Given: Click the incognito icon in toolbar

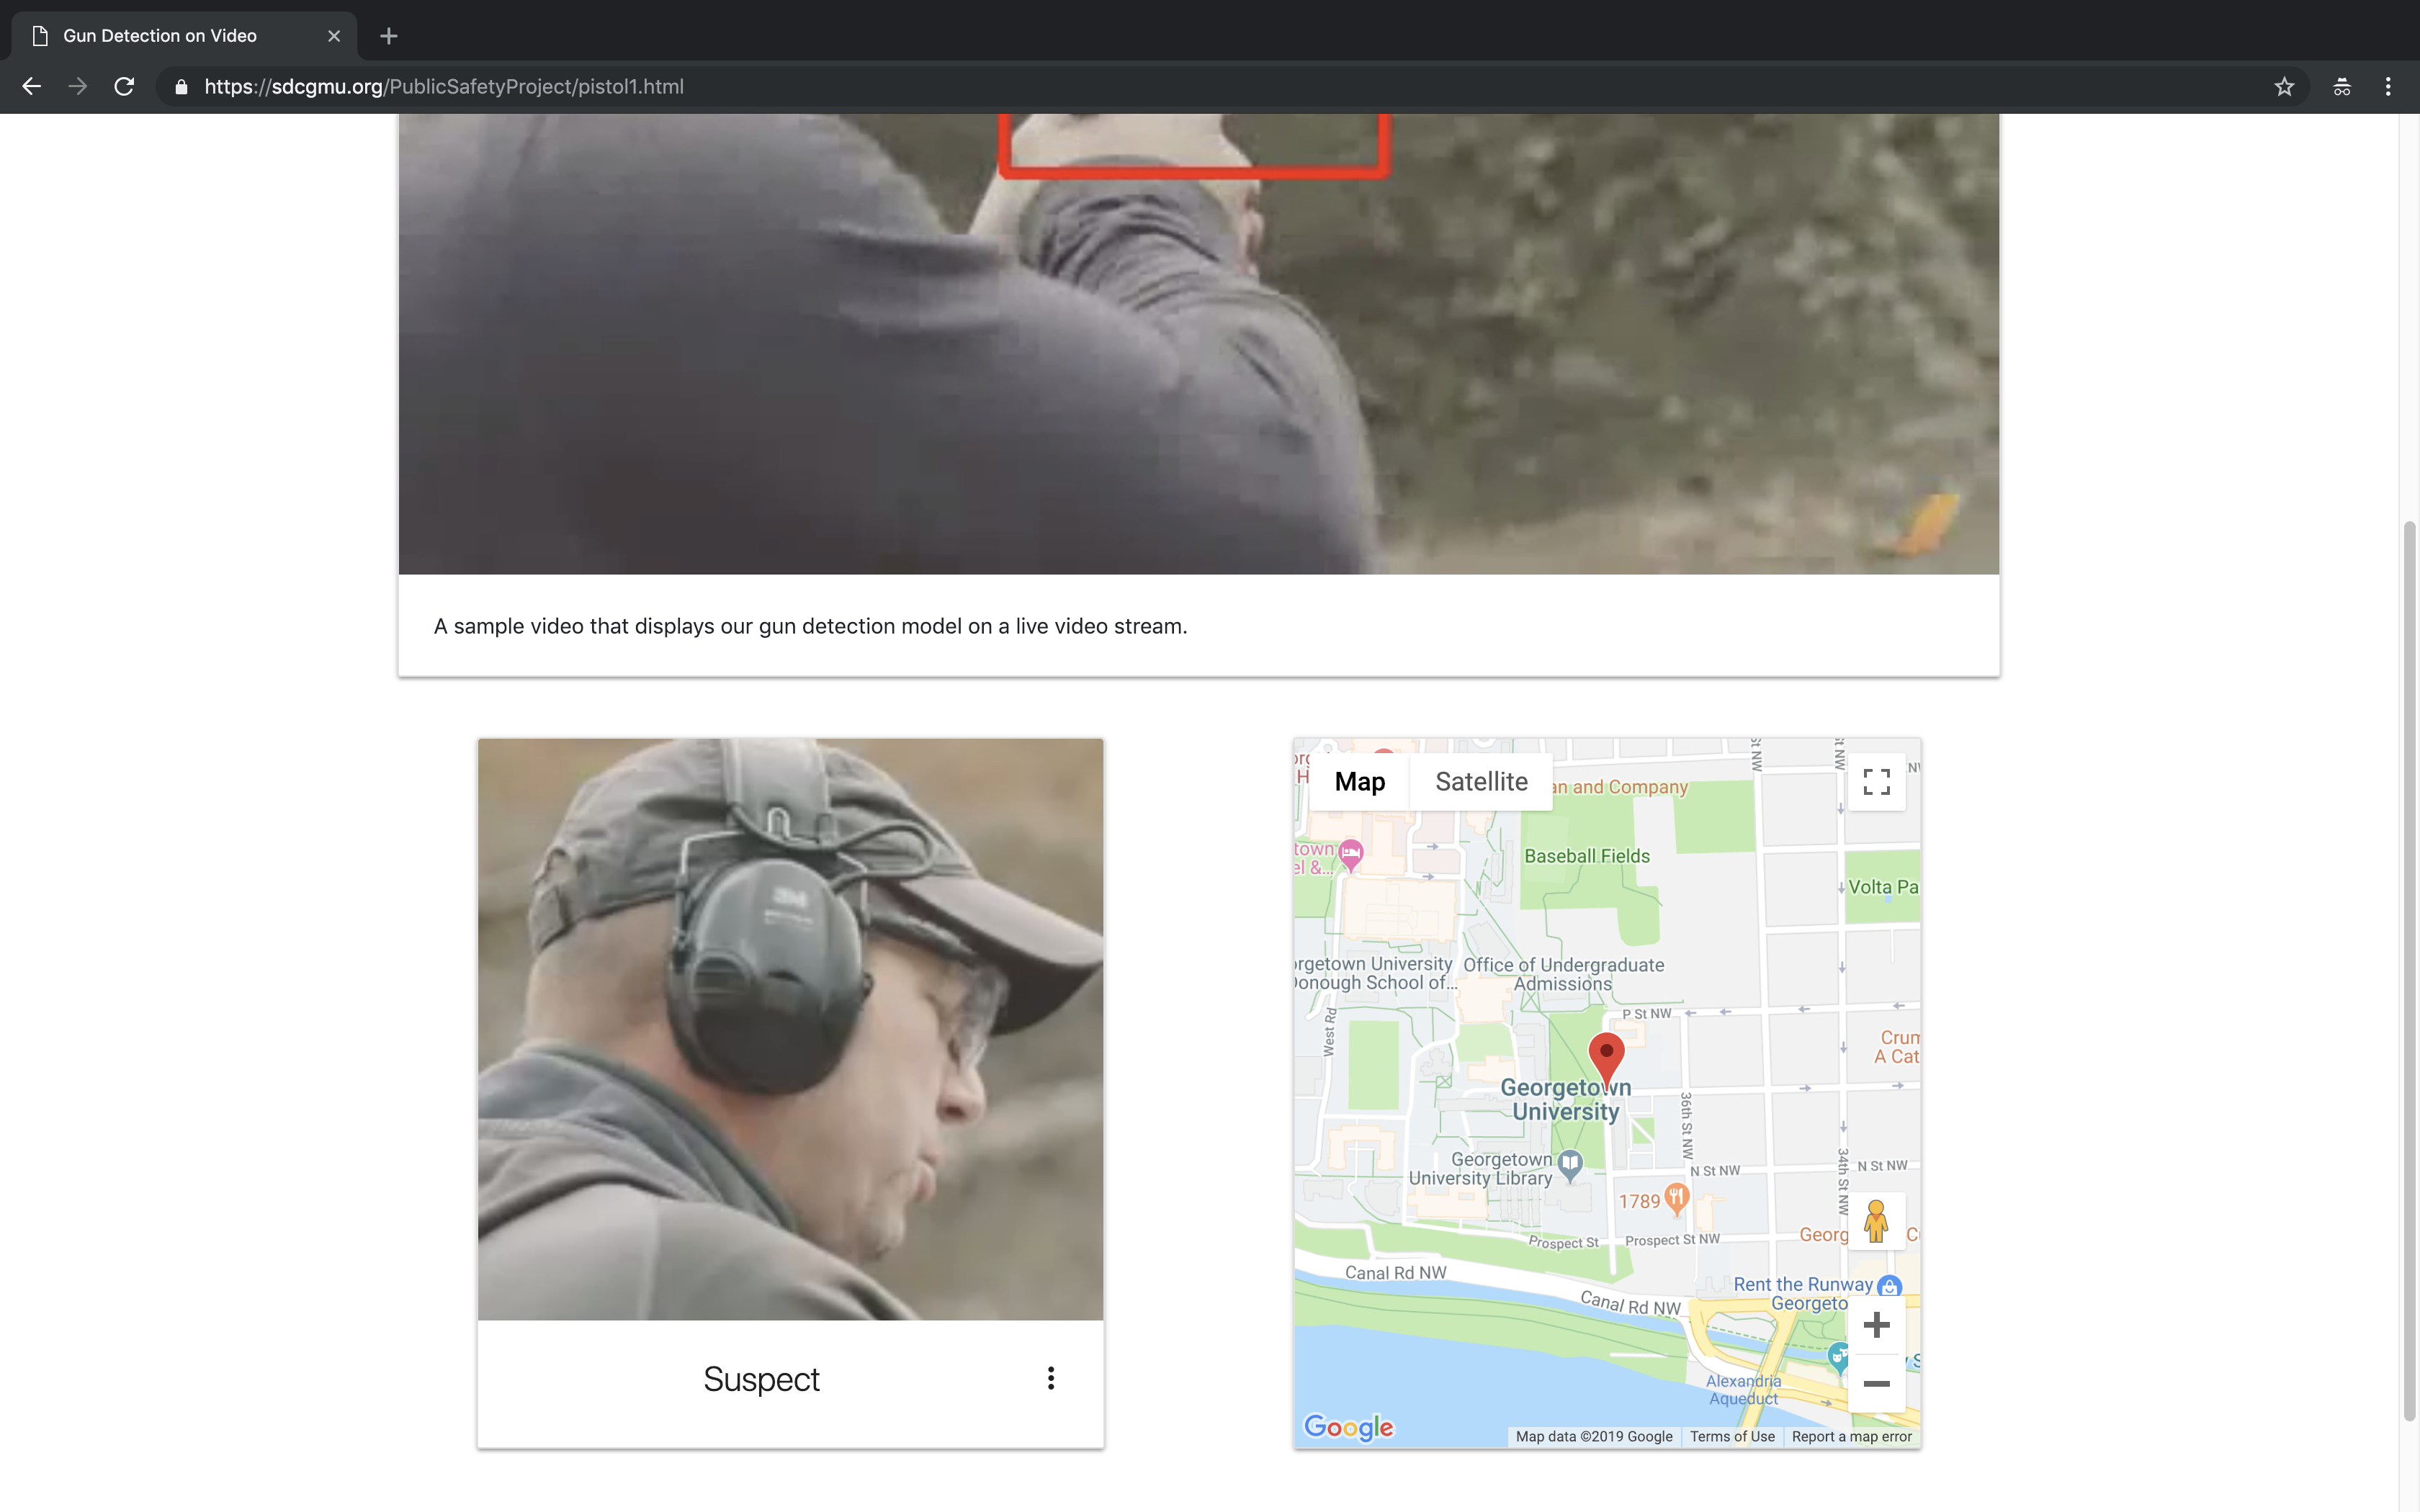Looking at the screenshot, I should pos(2342,87).
